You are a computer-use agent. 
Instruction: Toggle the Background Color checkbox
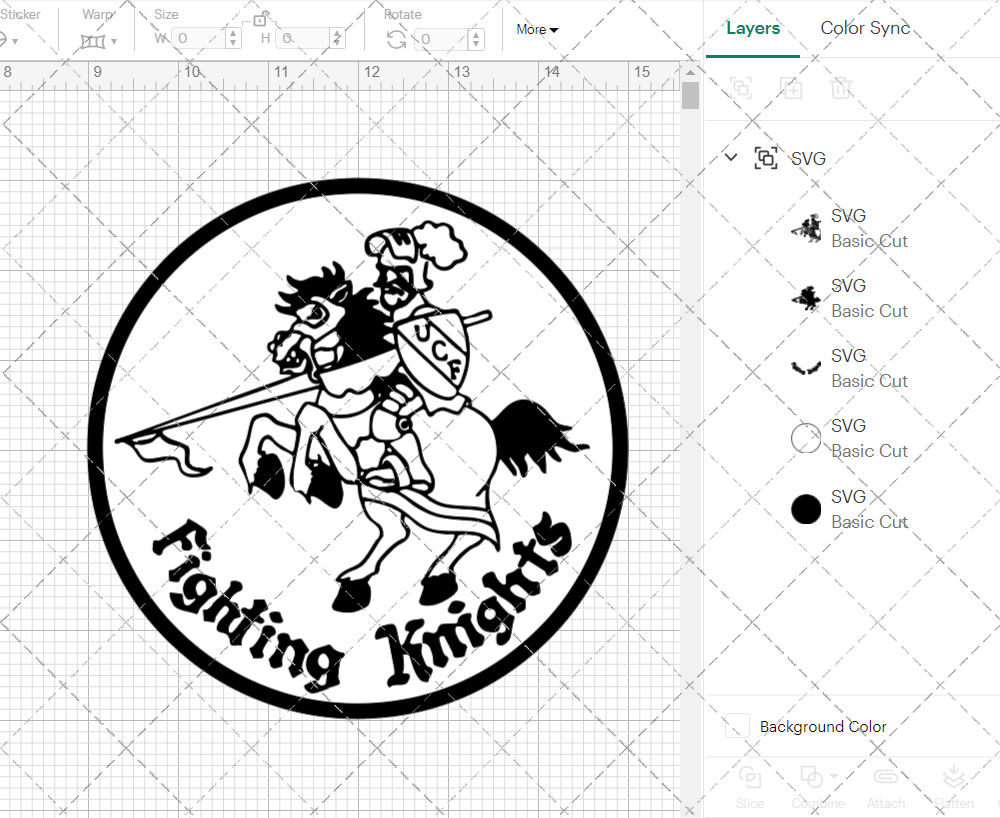tap(737, 727)
